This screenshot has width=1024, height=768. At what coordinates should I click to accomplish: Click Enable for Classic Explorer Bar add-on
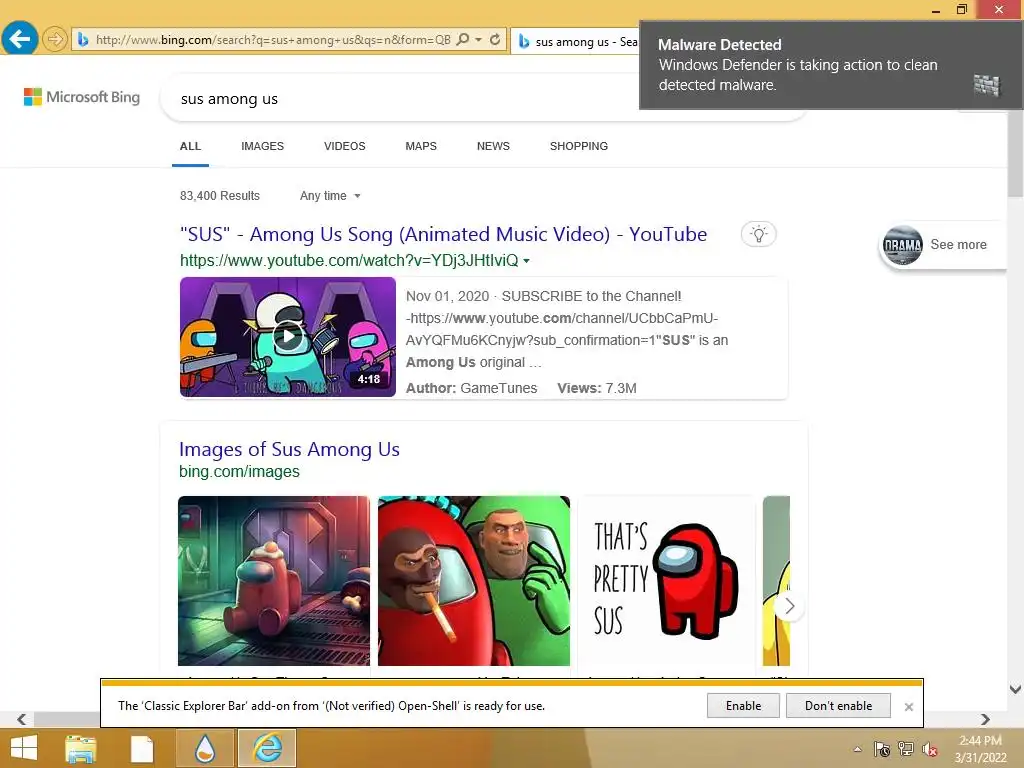743,706
